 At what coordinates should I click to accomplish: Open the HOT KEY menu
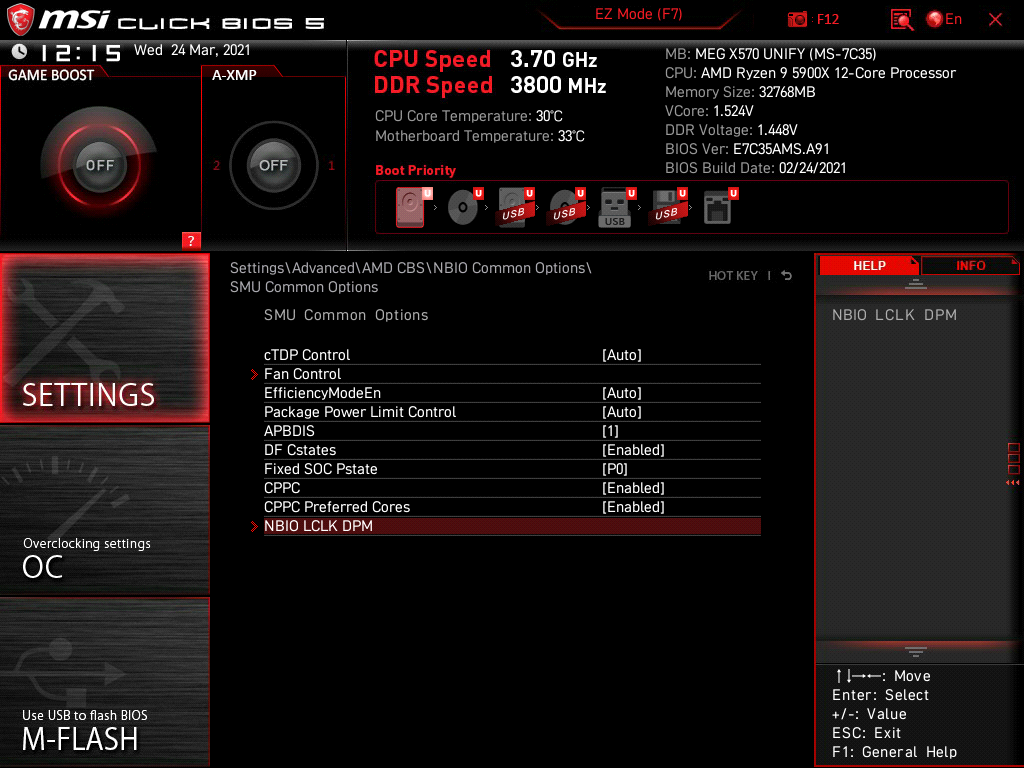[x=733, y=276]
